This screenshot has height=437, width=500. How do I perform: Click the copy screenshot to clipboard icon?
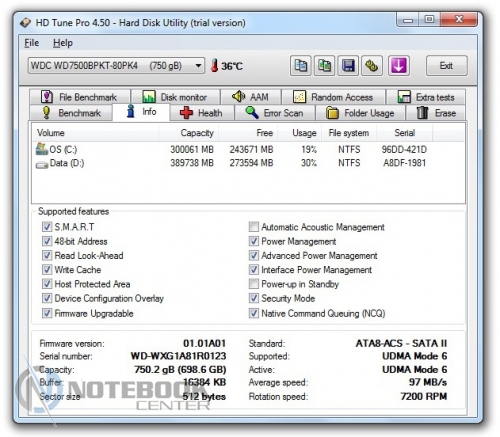pos(324,66)
